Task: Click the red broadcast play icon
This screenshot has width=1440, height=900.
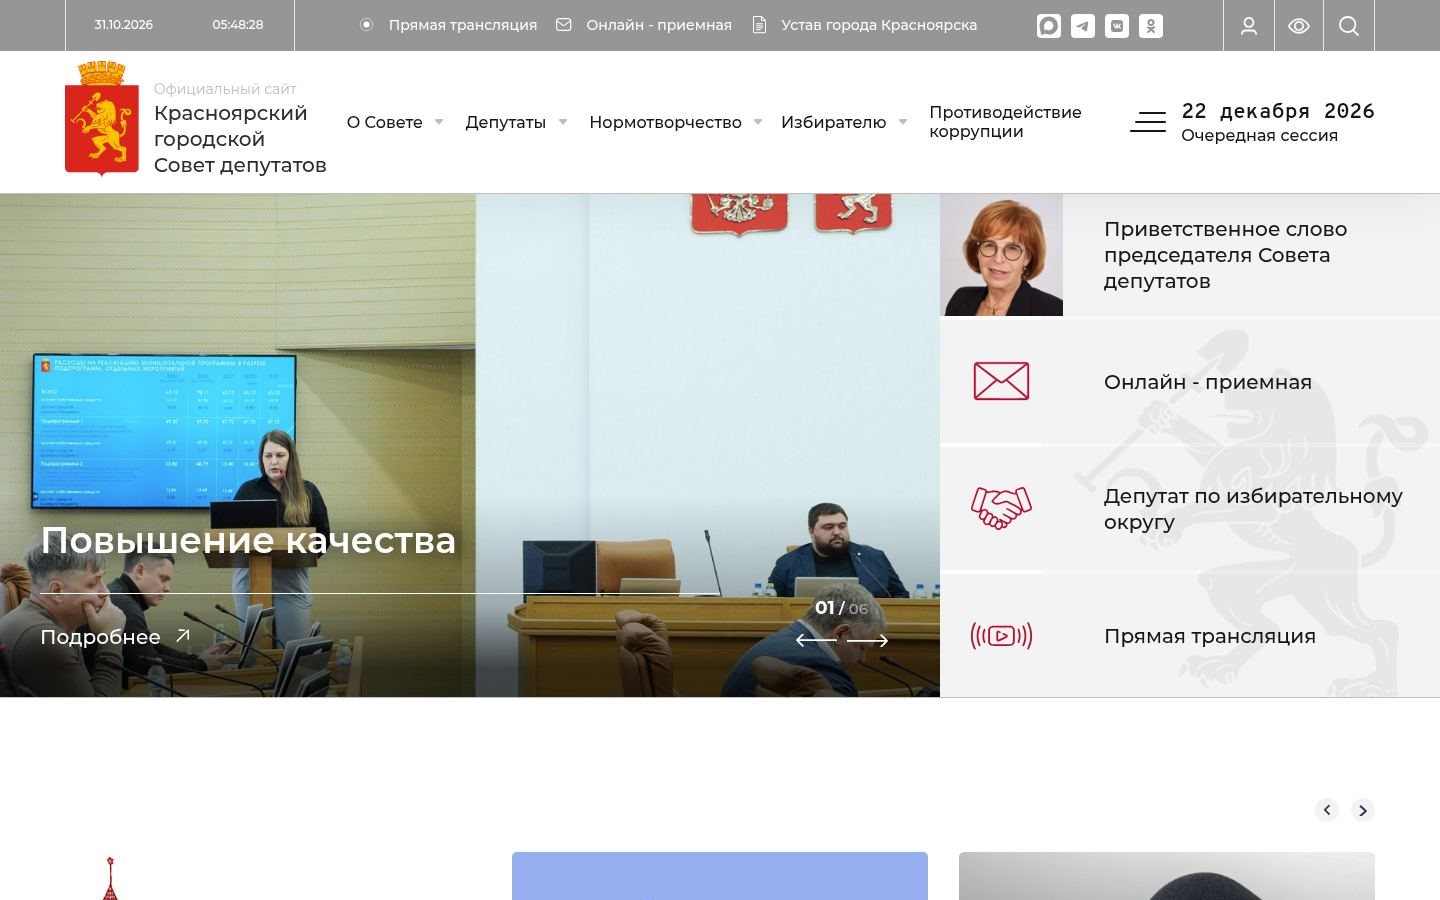Action: pos(1001,636)
